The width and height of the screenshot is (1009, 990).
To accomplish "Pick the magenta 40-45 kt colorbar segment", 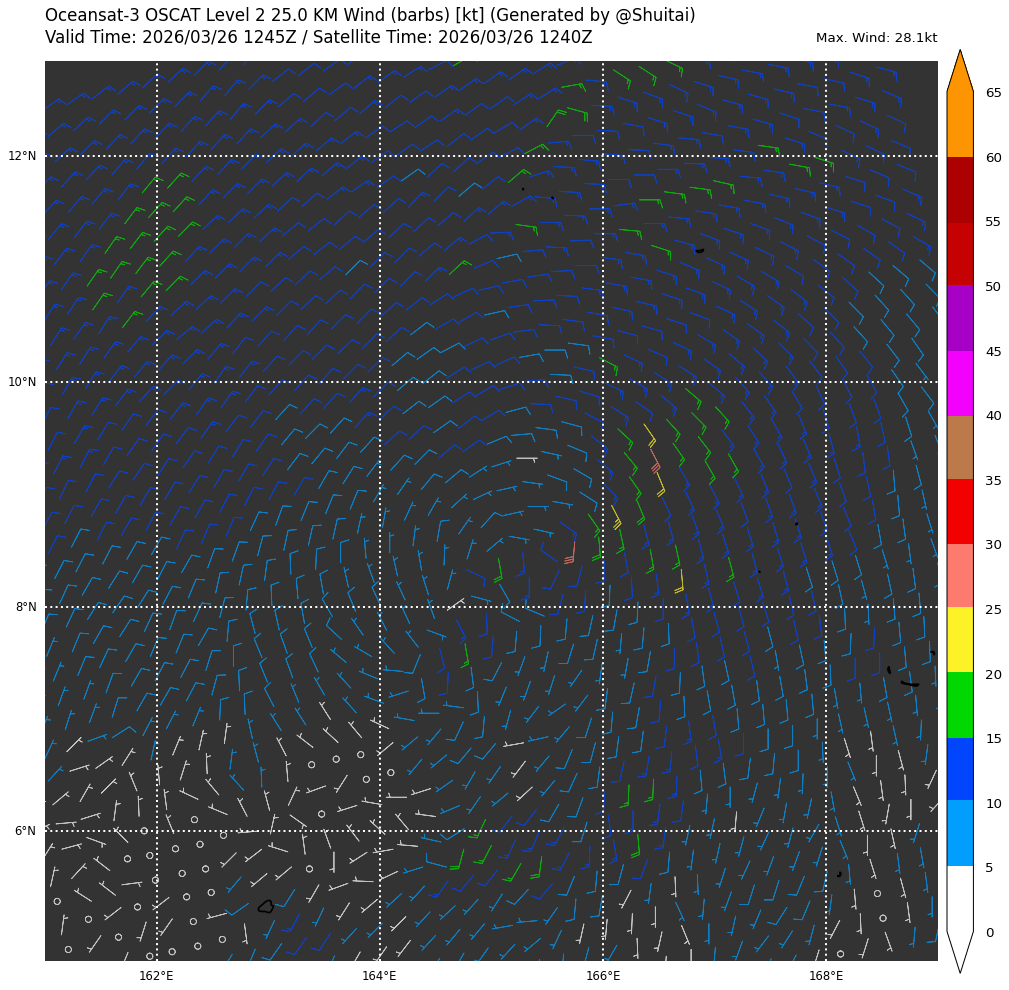I will (959, 383).
